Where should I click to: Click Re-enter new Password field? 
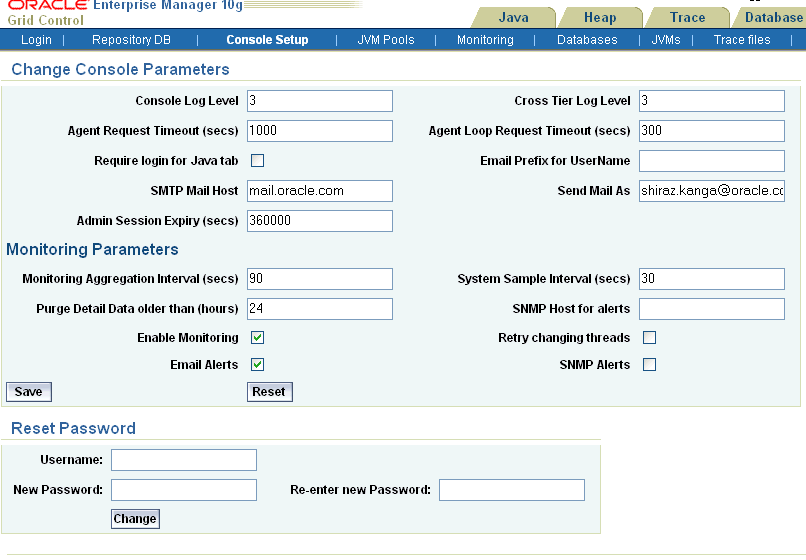(512, 490)
